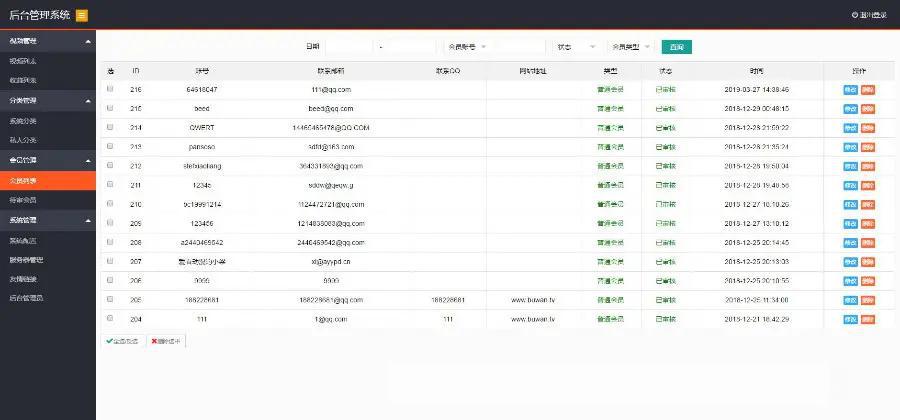
Task: Open 待审会员 in the sidebar
Action: click(23, 200)
